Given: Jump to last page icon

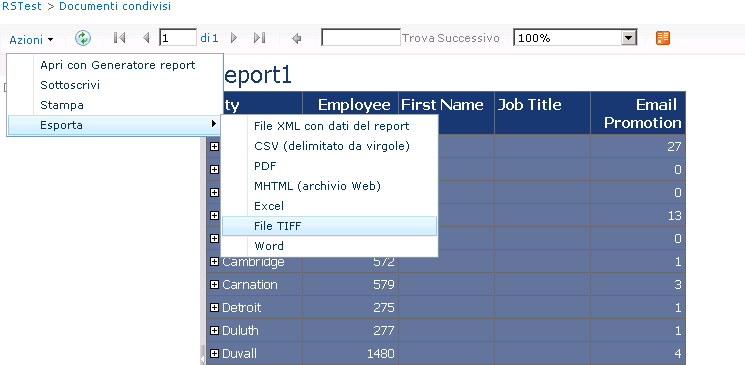Looking at the screenshot, I should coord(259,38).
